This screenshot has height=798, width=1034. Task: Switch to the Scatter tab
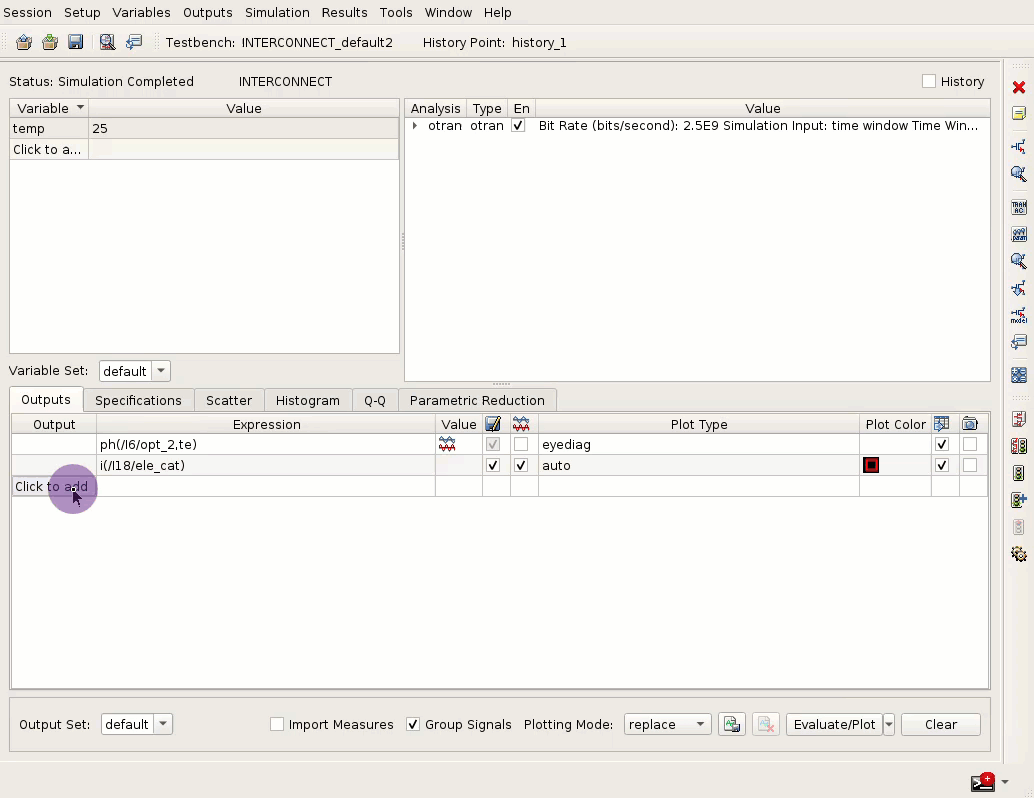pyautogui.click(x=228, y=400)
